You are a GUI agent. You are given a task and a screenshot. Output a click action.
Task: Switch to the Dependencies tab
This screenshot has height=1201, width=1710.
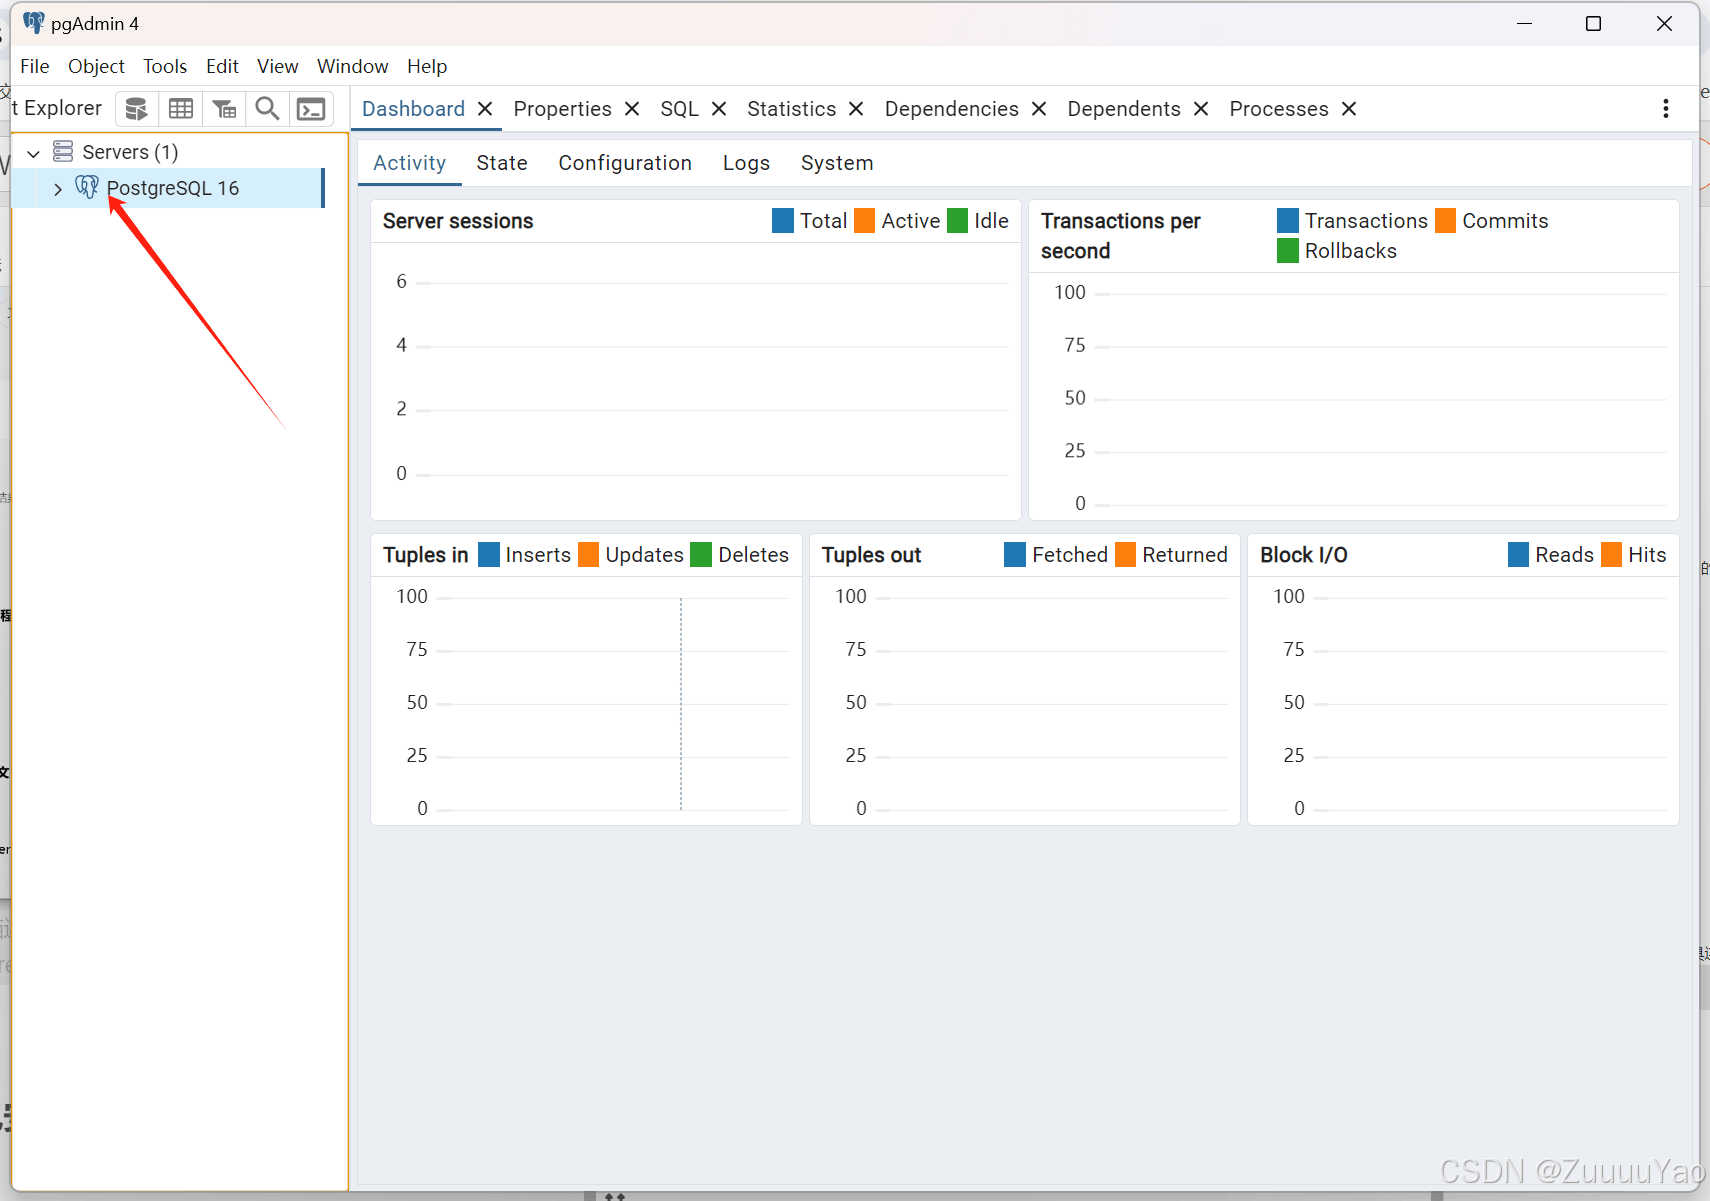click(951, 109)
